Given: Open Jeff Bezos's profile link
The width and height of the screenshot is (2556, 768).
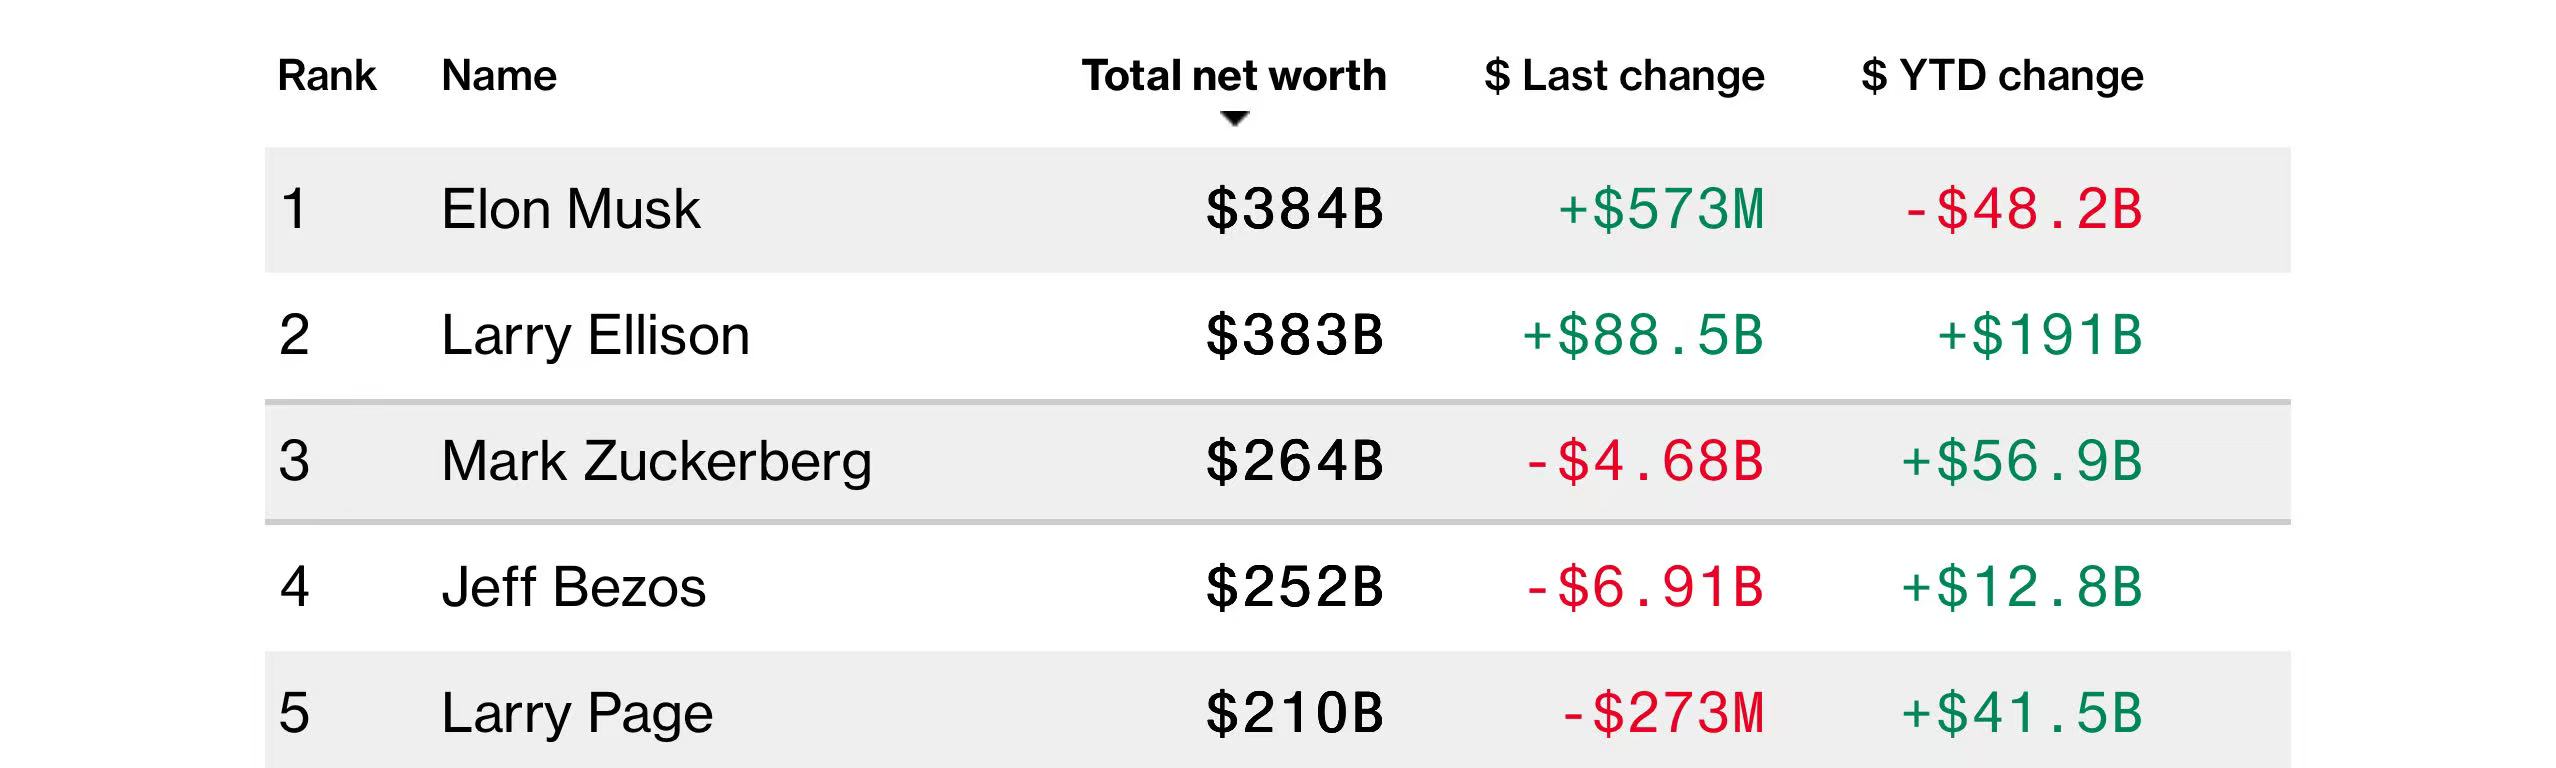Looking at the screenshot, I should click(573, 588).
